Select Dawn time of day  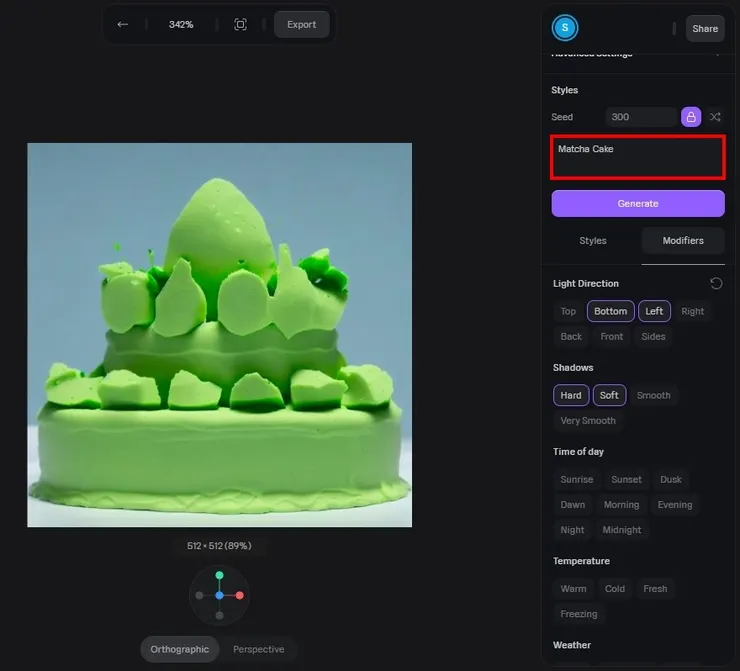pos(572,504)
